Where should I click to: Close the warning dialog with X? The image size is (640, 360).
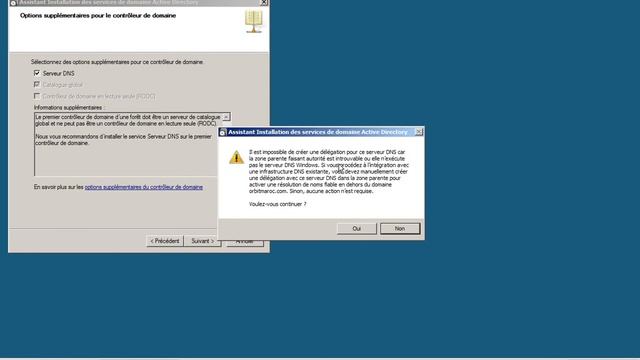click(x=418, y=132)
